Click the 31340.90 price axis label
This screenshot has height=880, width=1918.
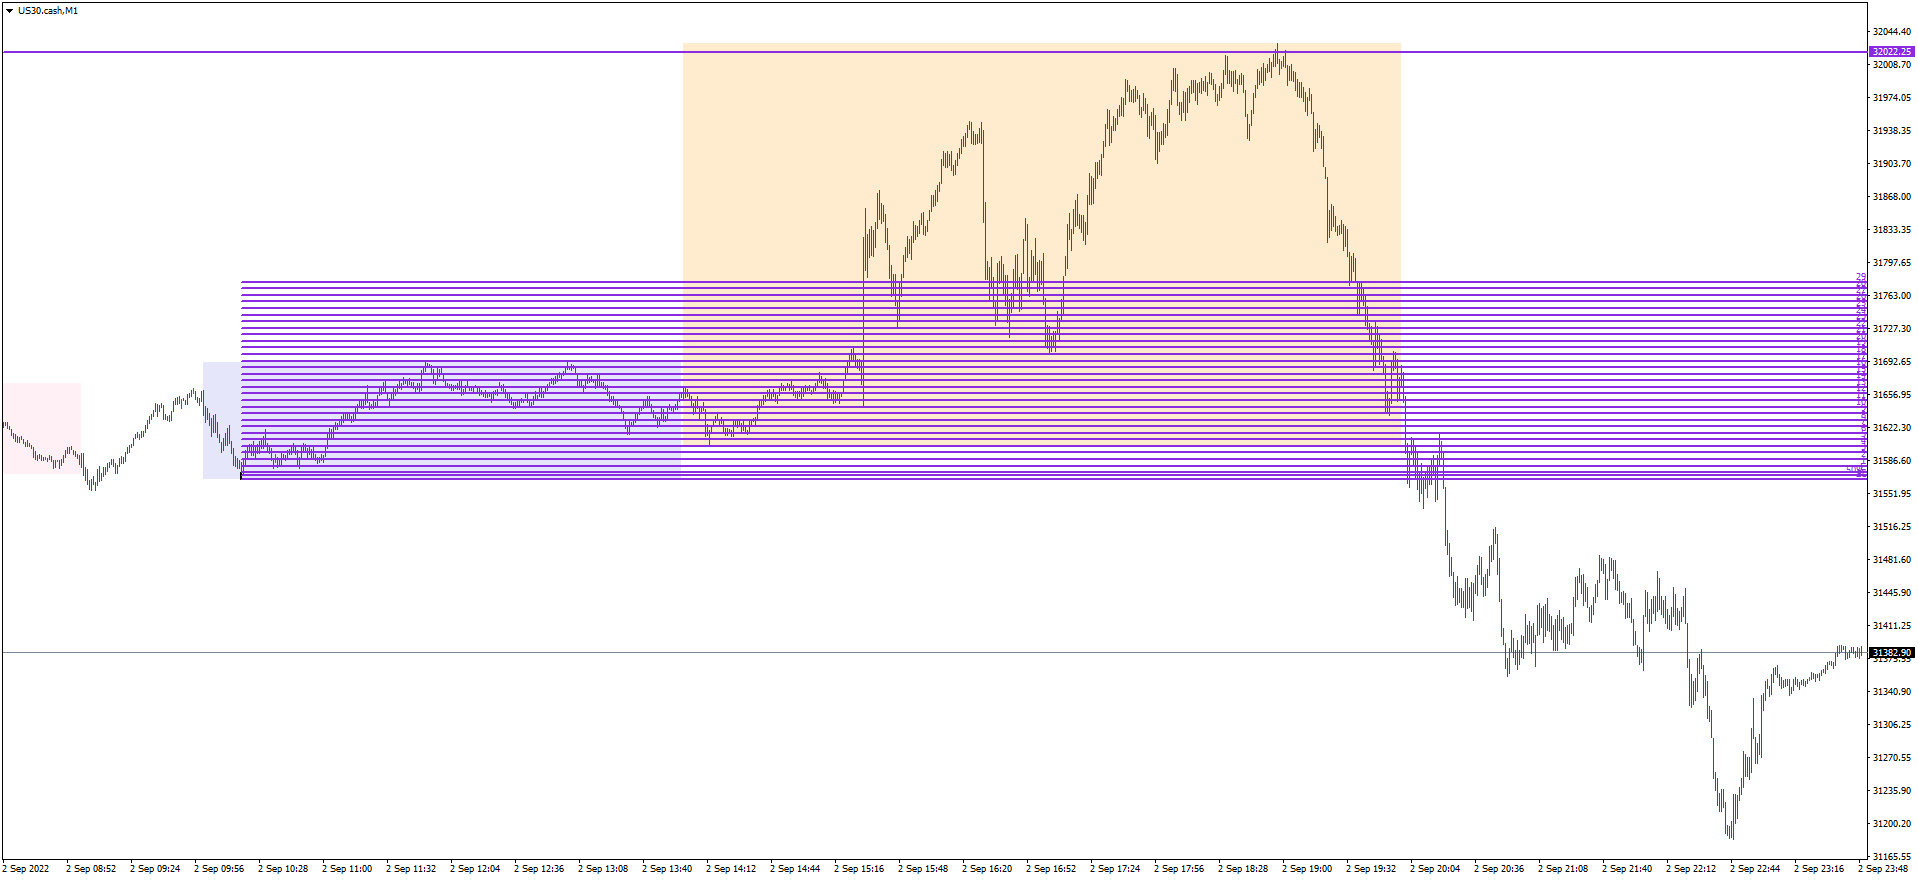click(x=1891, y=692)
